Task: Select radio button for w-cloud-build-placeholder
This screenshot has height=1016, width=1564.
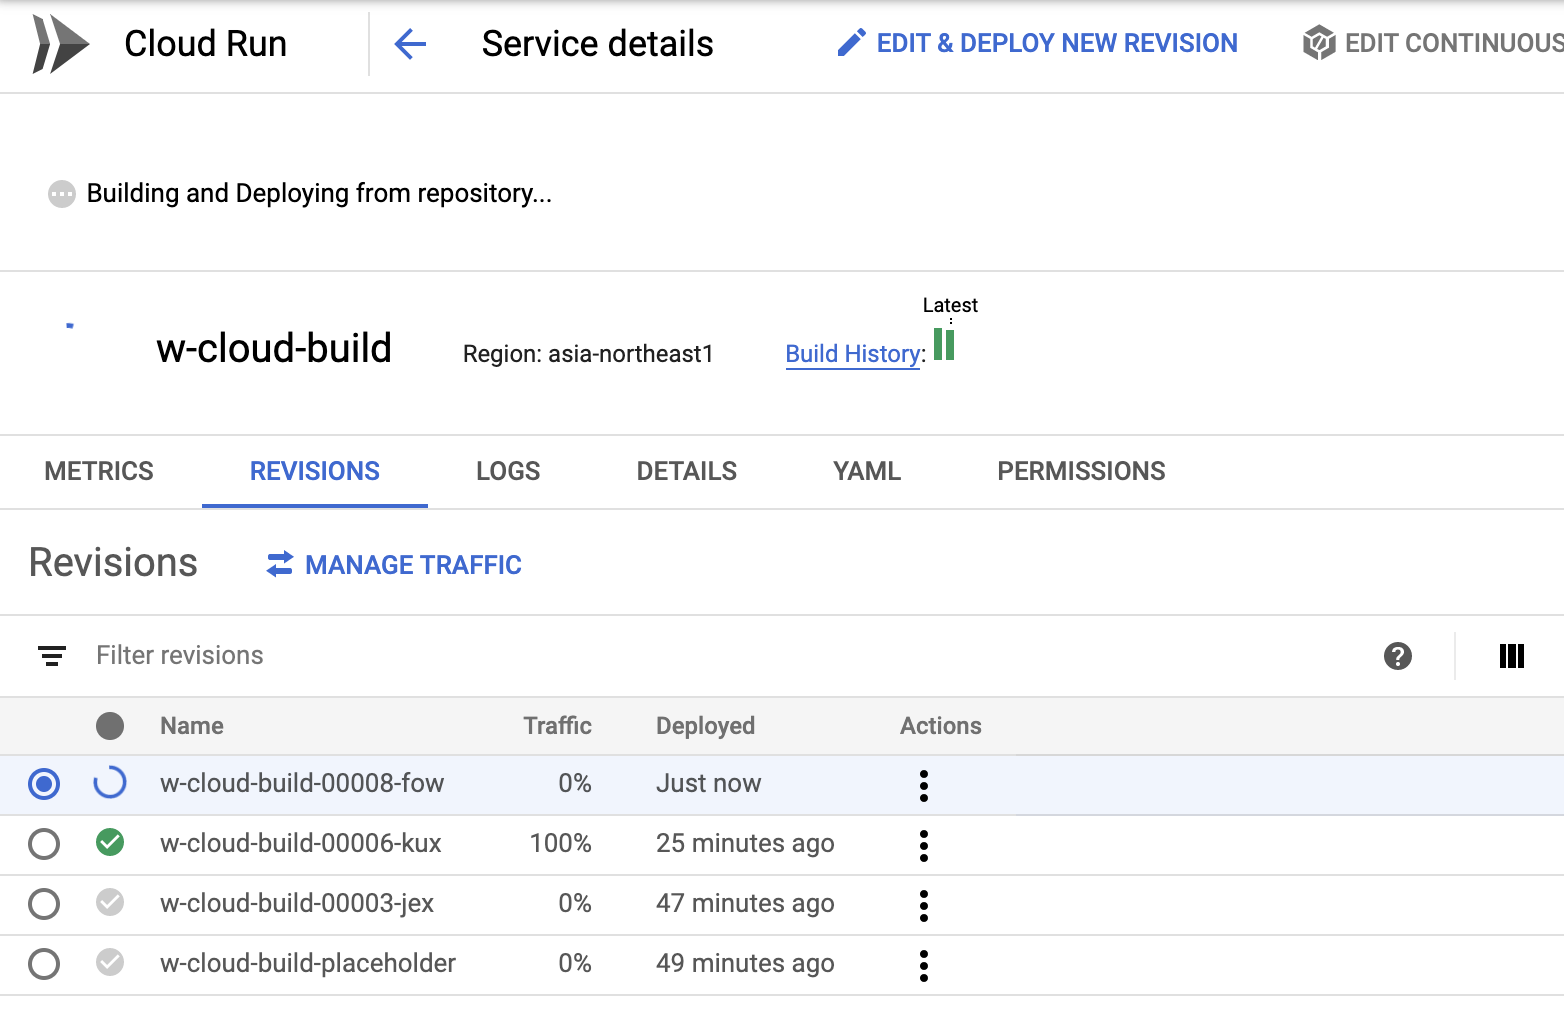Action: (44, 964)
